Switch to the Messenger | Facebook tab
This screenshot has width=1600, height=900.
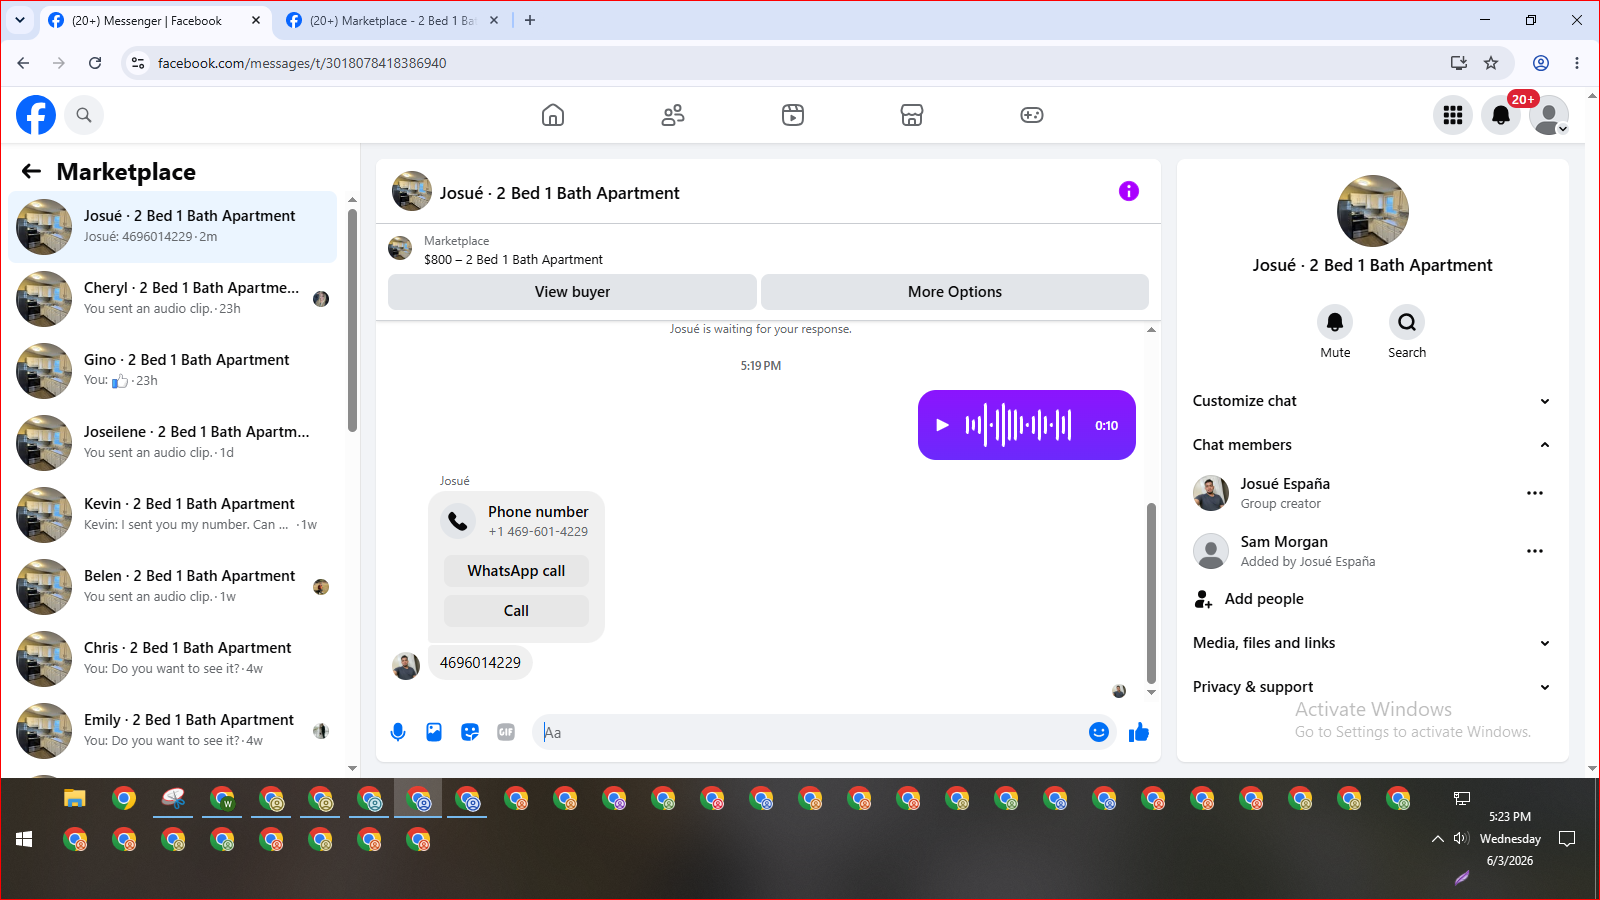click(x=155, y=20)
